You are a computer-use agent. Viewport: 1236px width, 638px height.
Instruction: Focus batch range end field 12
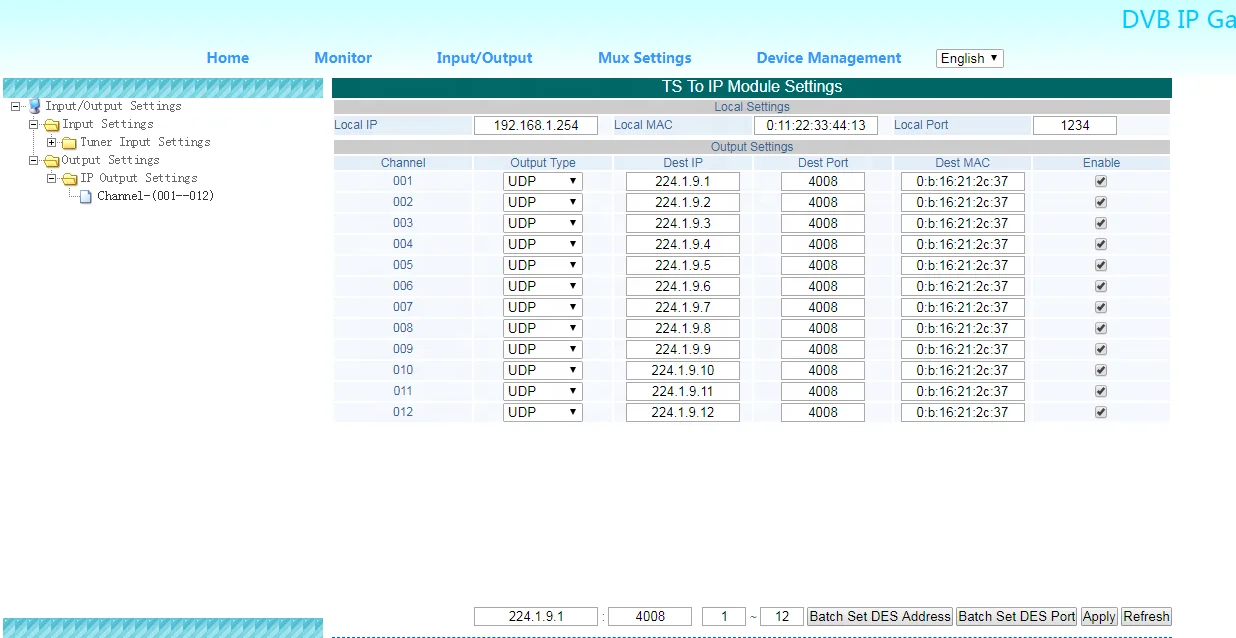782,616
